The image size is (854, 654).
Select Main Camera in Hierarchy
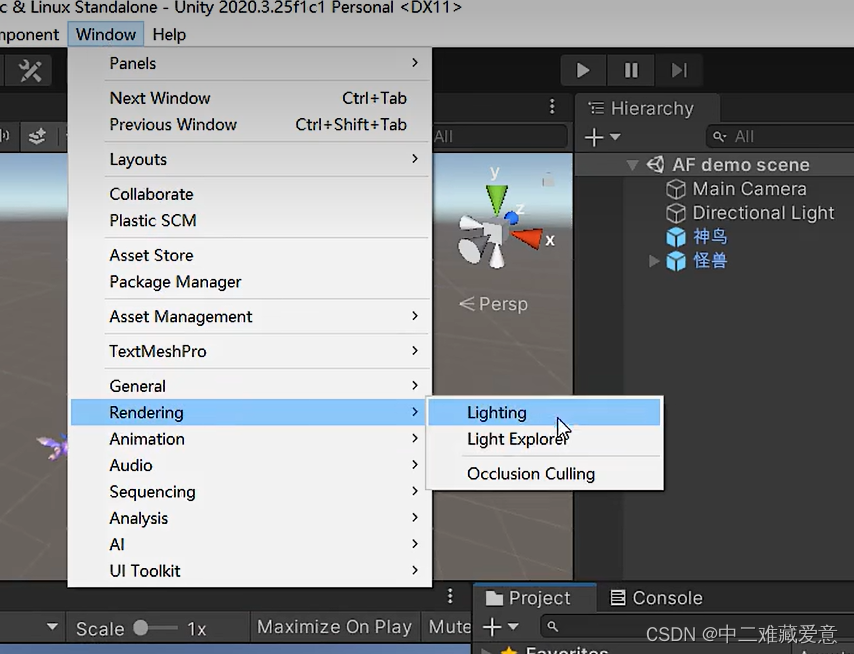pos(749,189)
